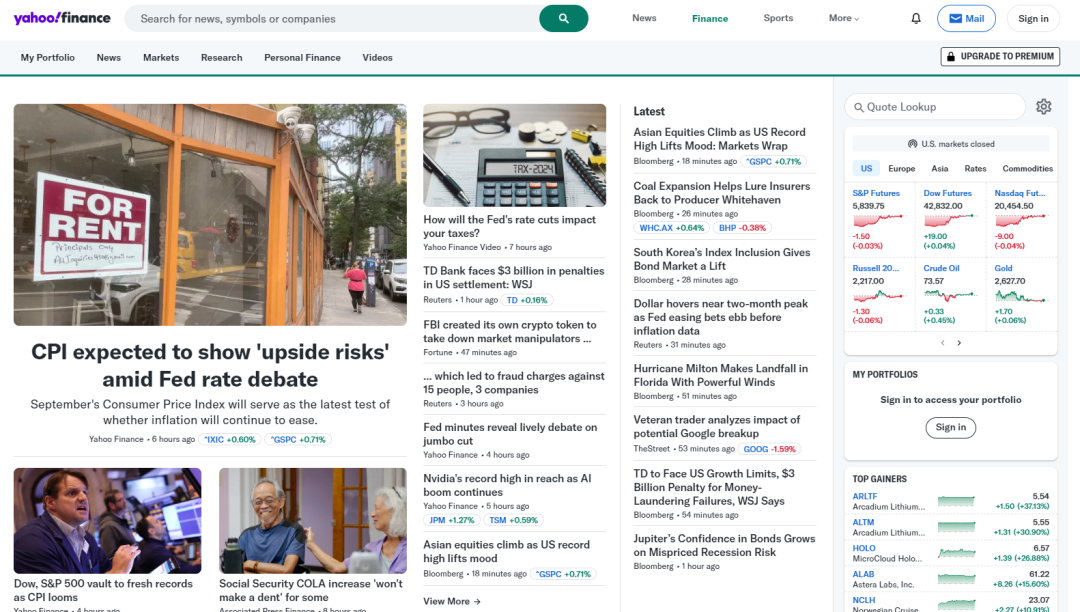Viewport: 1080px width, 612px height.
Task: Open the notifications bell
Action: [x=915, y=19]
